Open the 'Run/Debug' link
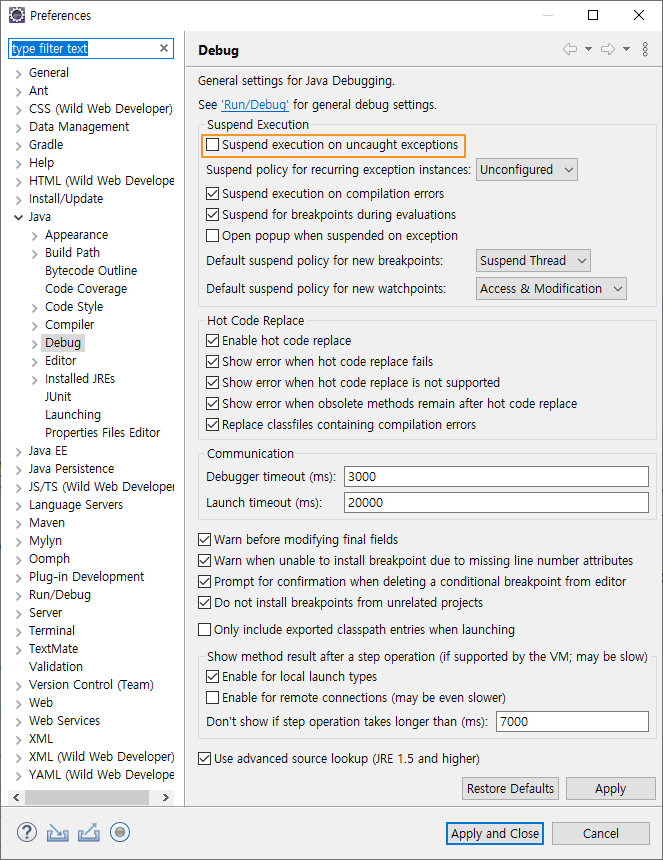 [x=255, y=105]
